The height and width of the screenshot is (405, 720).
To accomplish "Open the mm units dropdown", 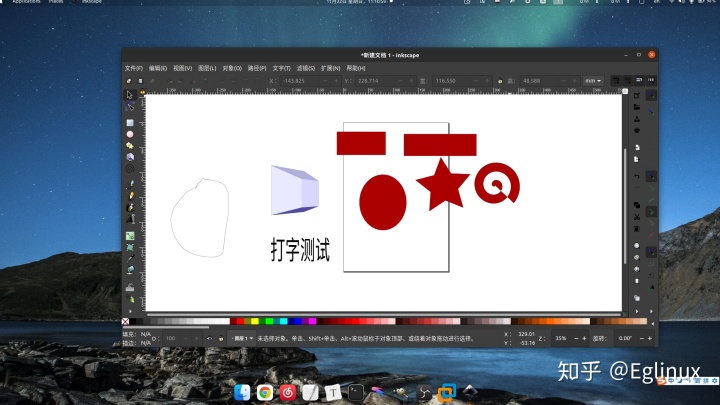I will 593,81.
